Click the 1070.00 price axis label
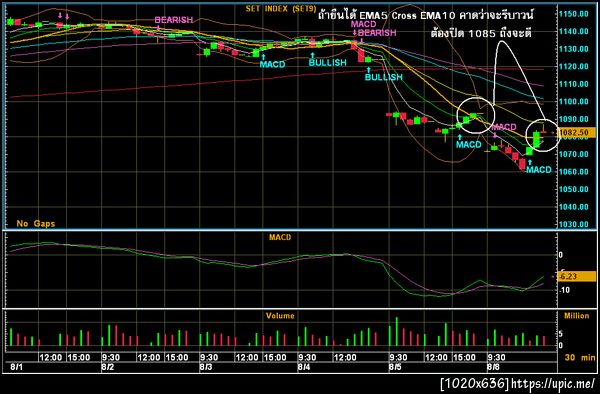600x394 pixels. [574, 154]
